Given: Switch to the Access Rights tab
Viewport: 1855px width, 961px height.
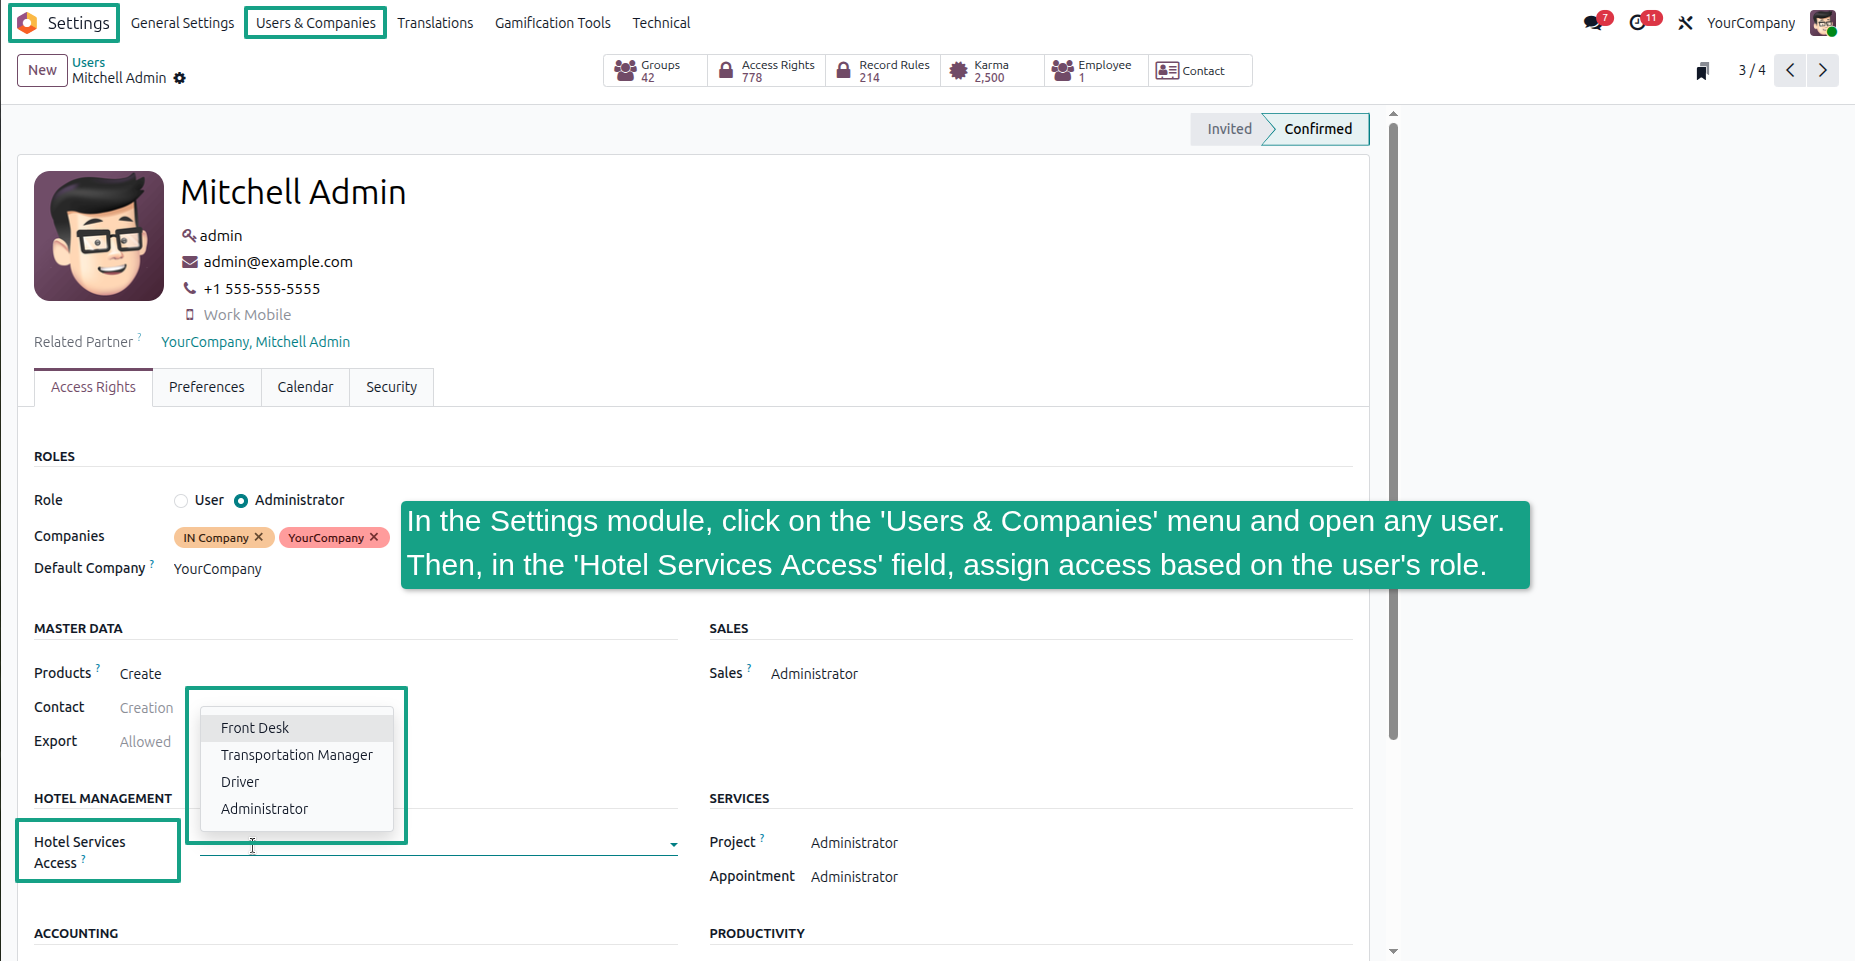Looking at the screenshot, I should pos(93,387).
